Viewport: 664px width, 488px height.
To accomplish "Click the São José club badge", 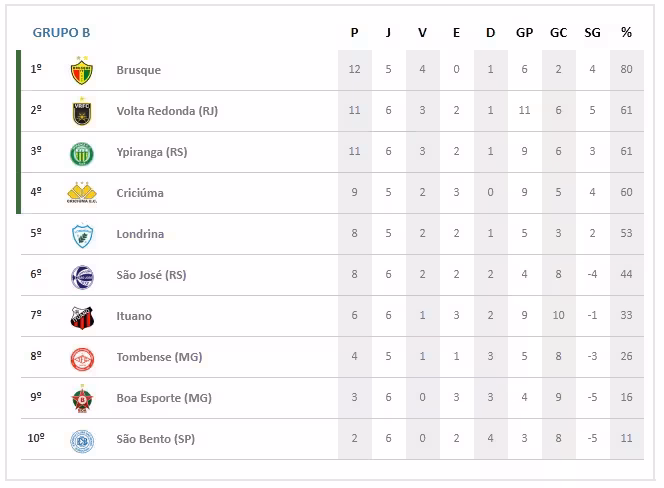I will click(82, 276).
